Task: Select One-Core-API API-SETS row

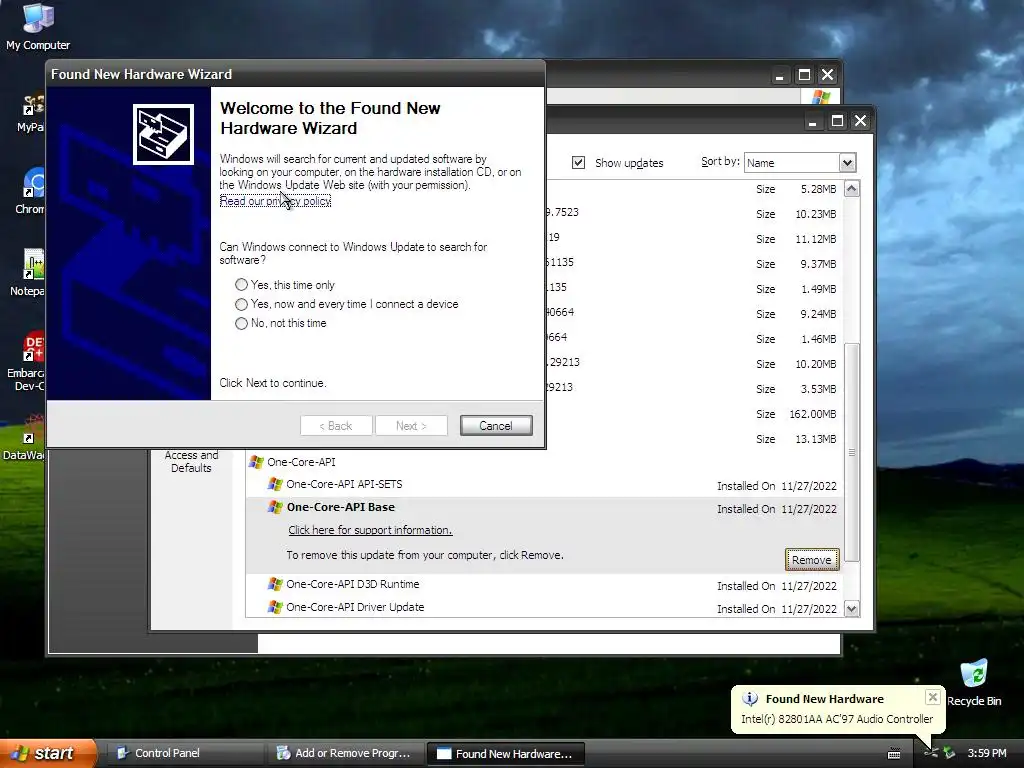Action: click(543, 485)
